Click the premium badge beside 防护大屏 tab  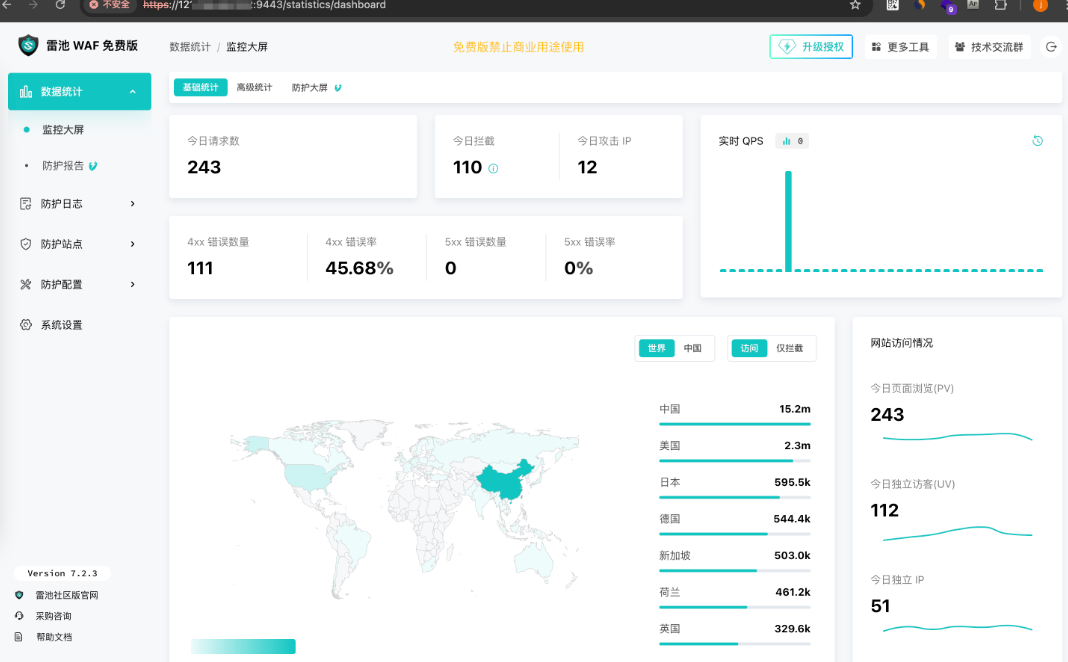[338, 88]
